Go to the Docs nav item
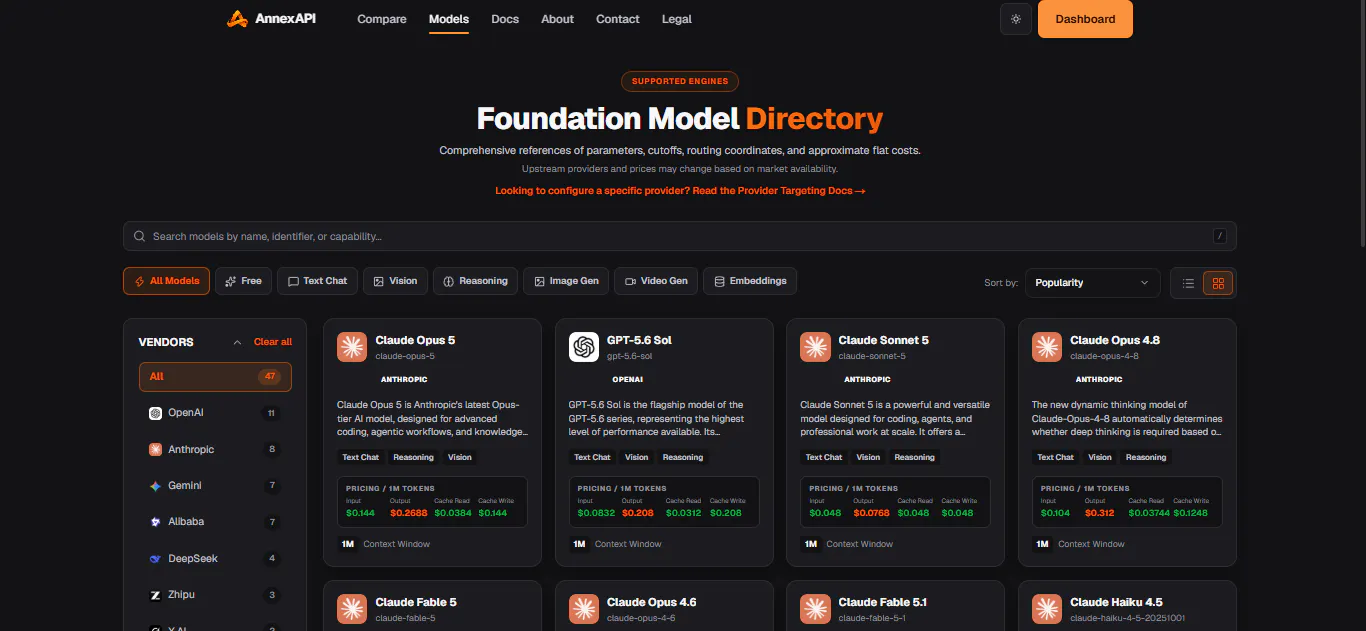Image resolution: width=1366 pixels, height=631 pixels. (505, 19)
